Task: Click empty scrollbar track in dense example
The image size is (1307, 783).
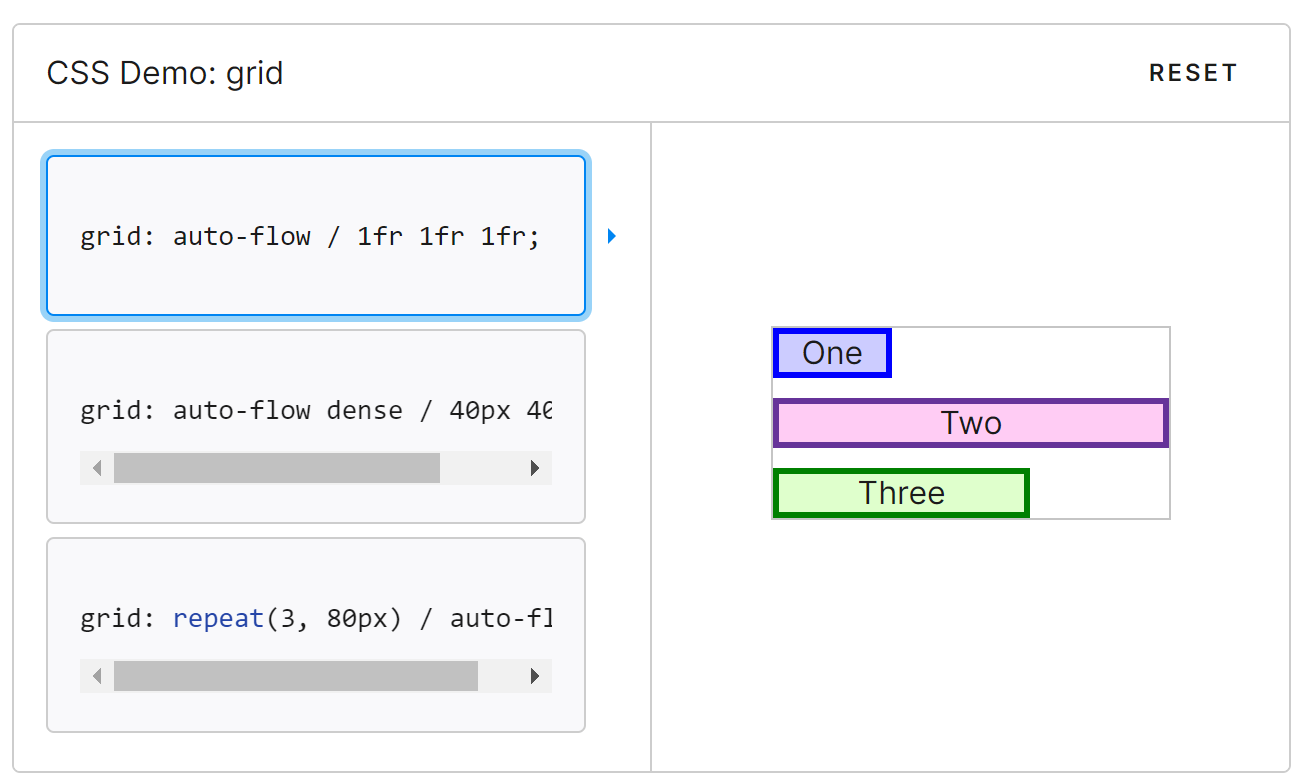Action: click(479, 468)
